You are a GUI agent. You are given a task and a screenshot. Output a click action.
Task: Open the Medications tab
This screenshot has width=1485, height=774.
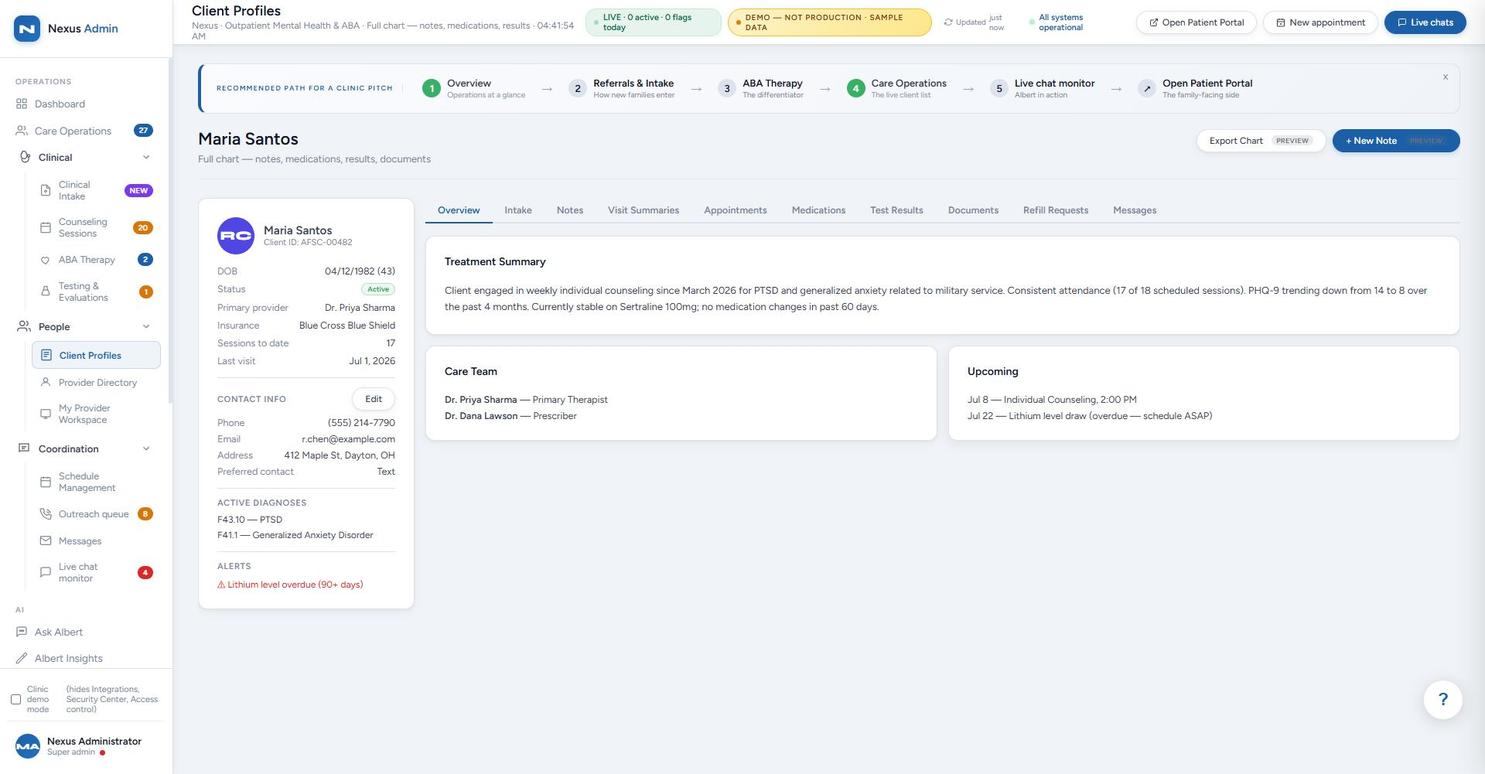(819, 210)
